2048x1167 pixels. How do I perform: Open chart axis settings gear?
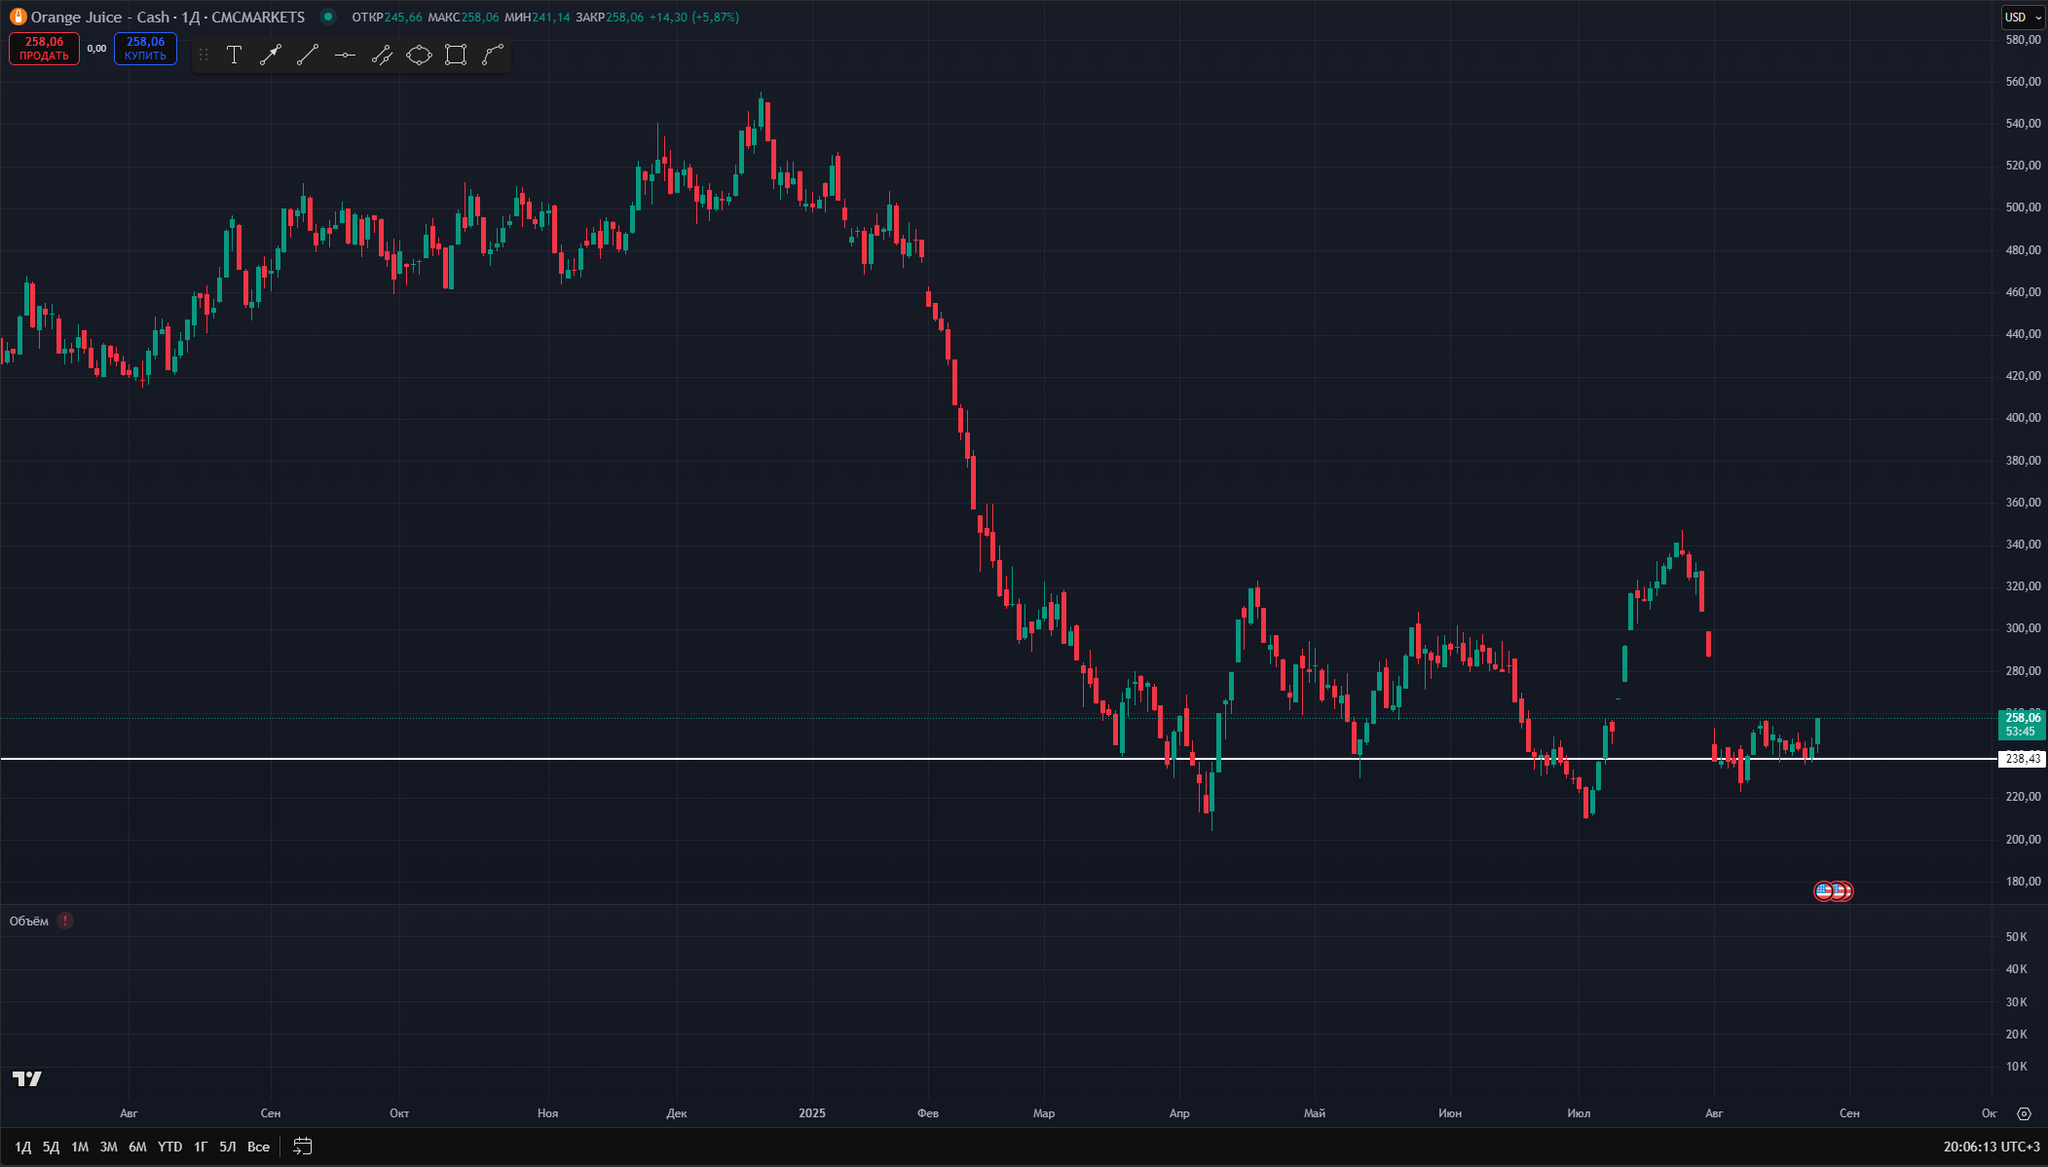pyautogui.click(x=2024, y=1113)
